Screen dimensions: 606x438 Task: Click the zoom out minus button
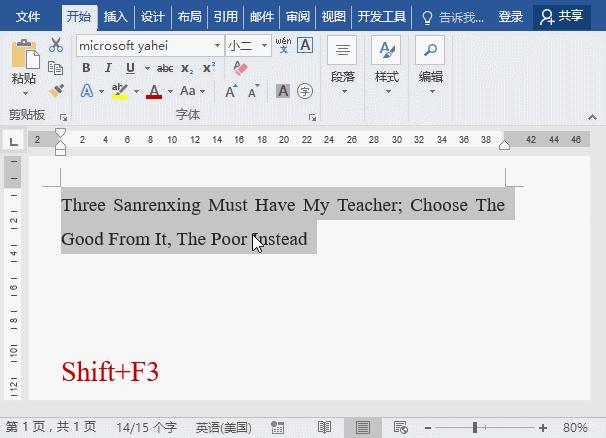point(428,428)
